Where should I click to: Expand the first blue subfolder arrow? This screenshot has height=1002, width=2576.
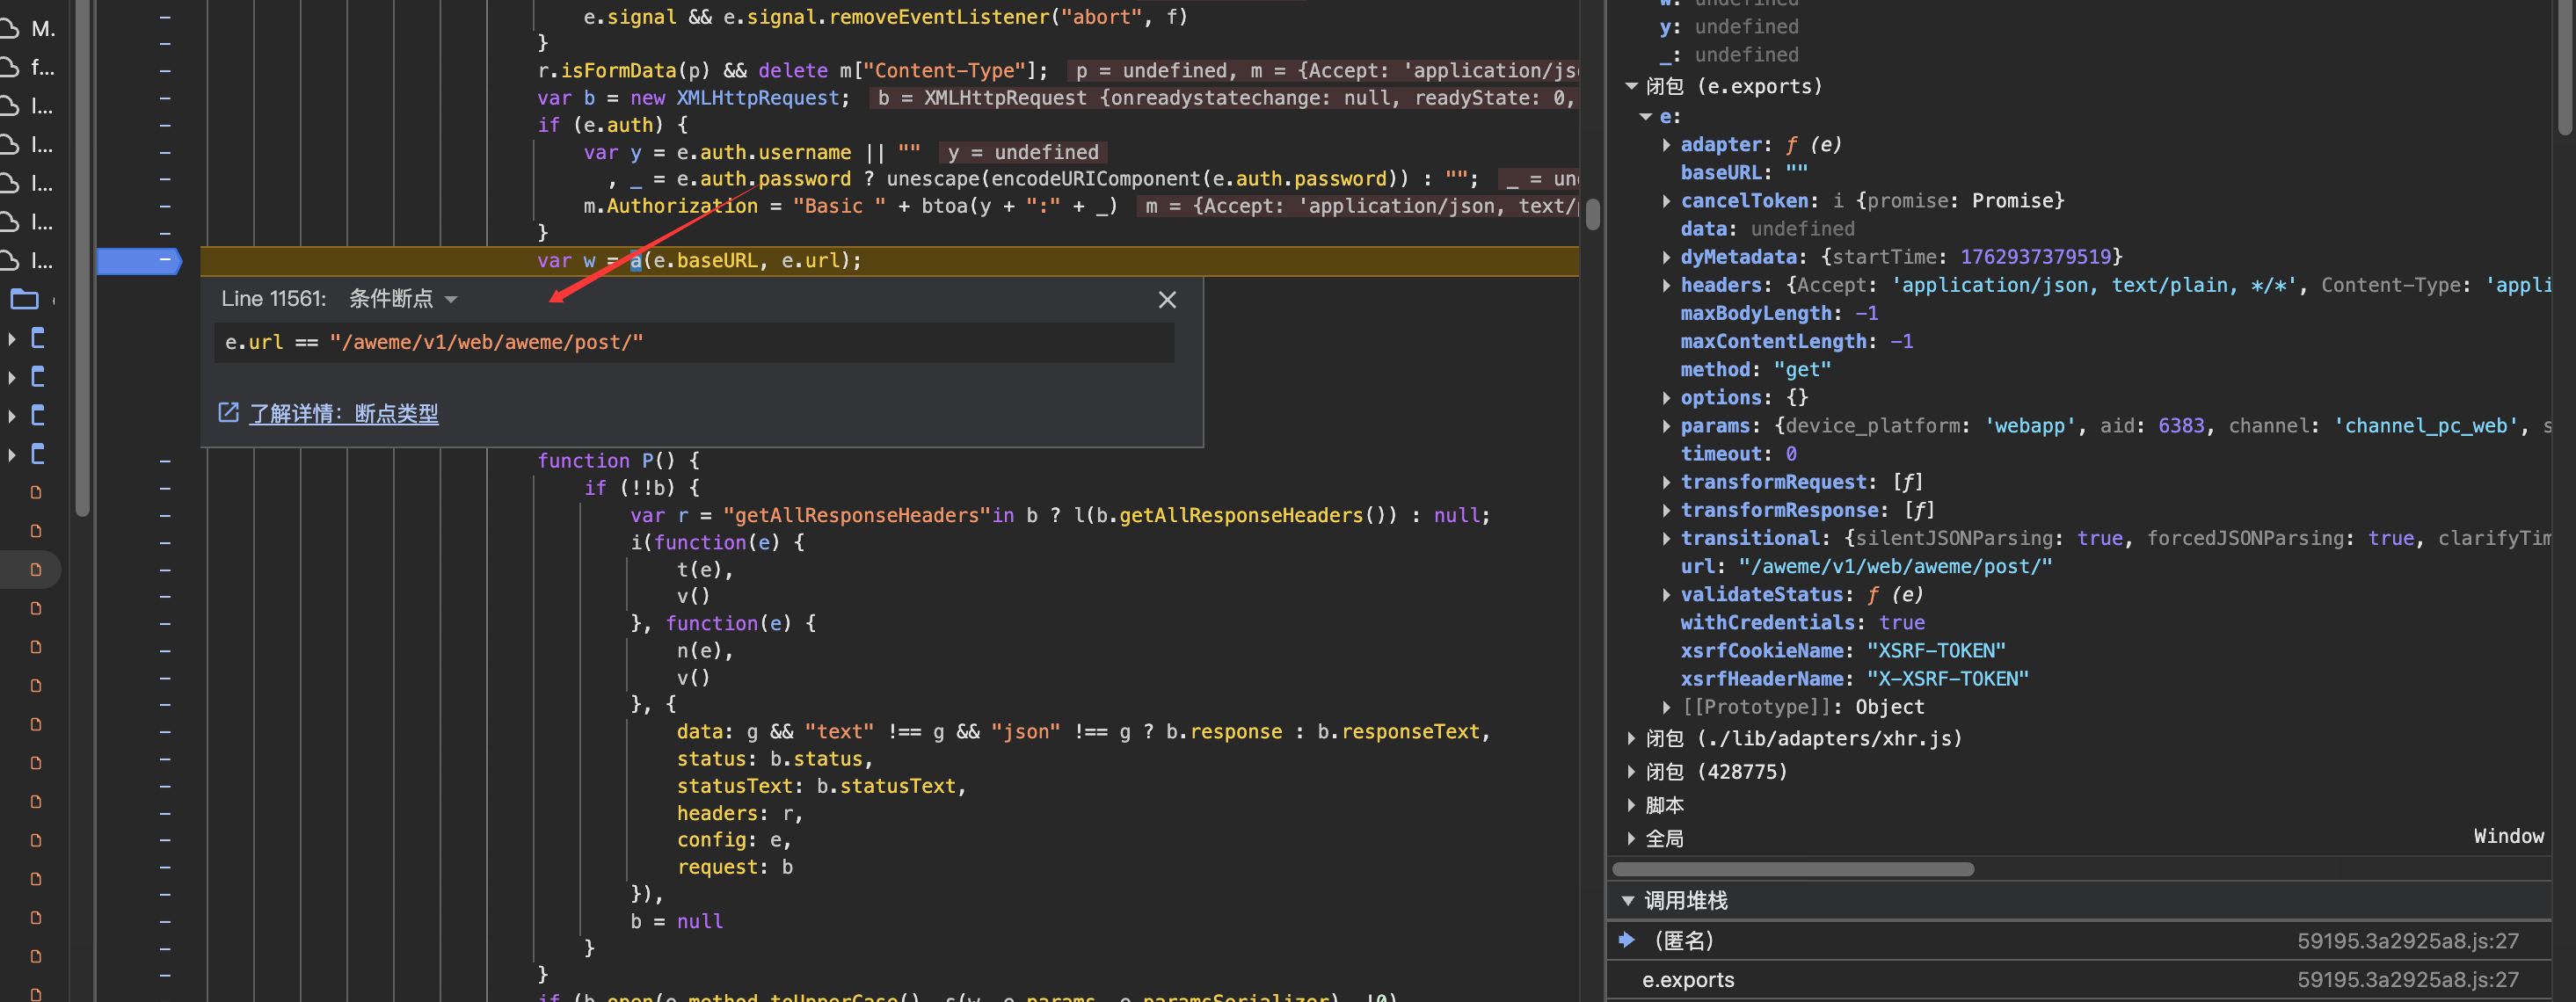tap(12, 339)
